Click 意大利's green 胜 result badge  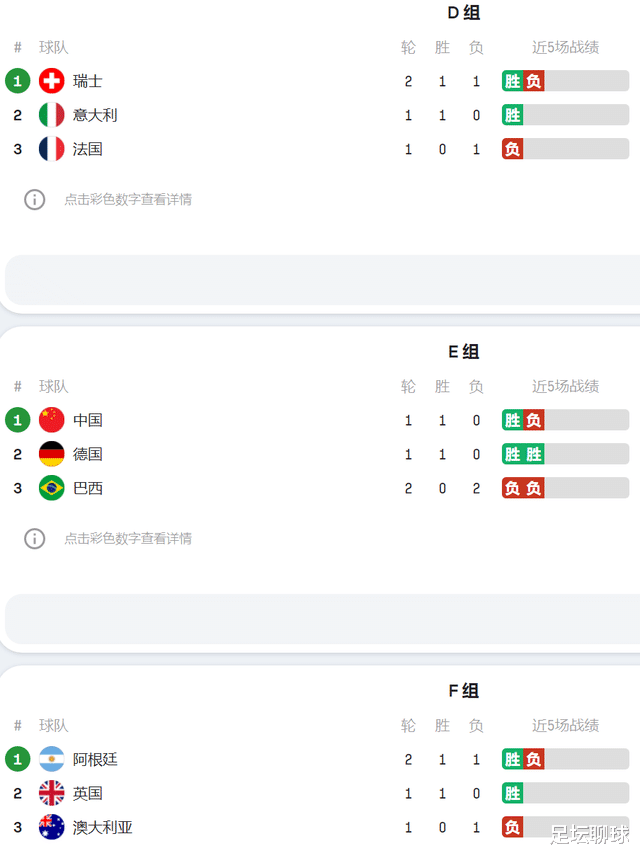click(x=513, y=115)
